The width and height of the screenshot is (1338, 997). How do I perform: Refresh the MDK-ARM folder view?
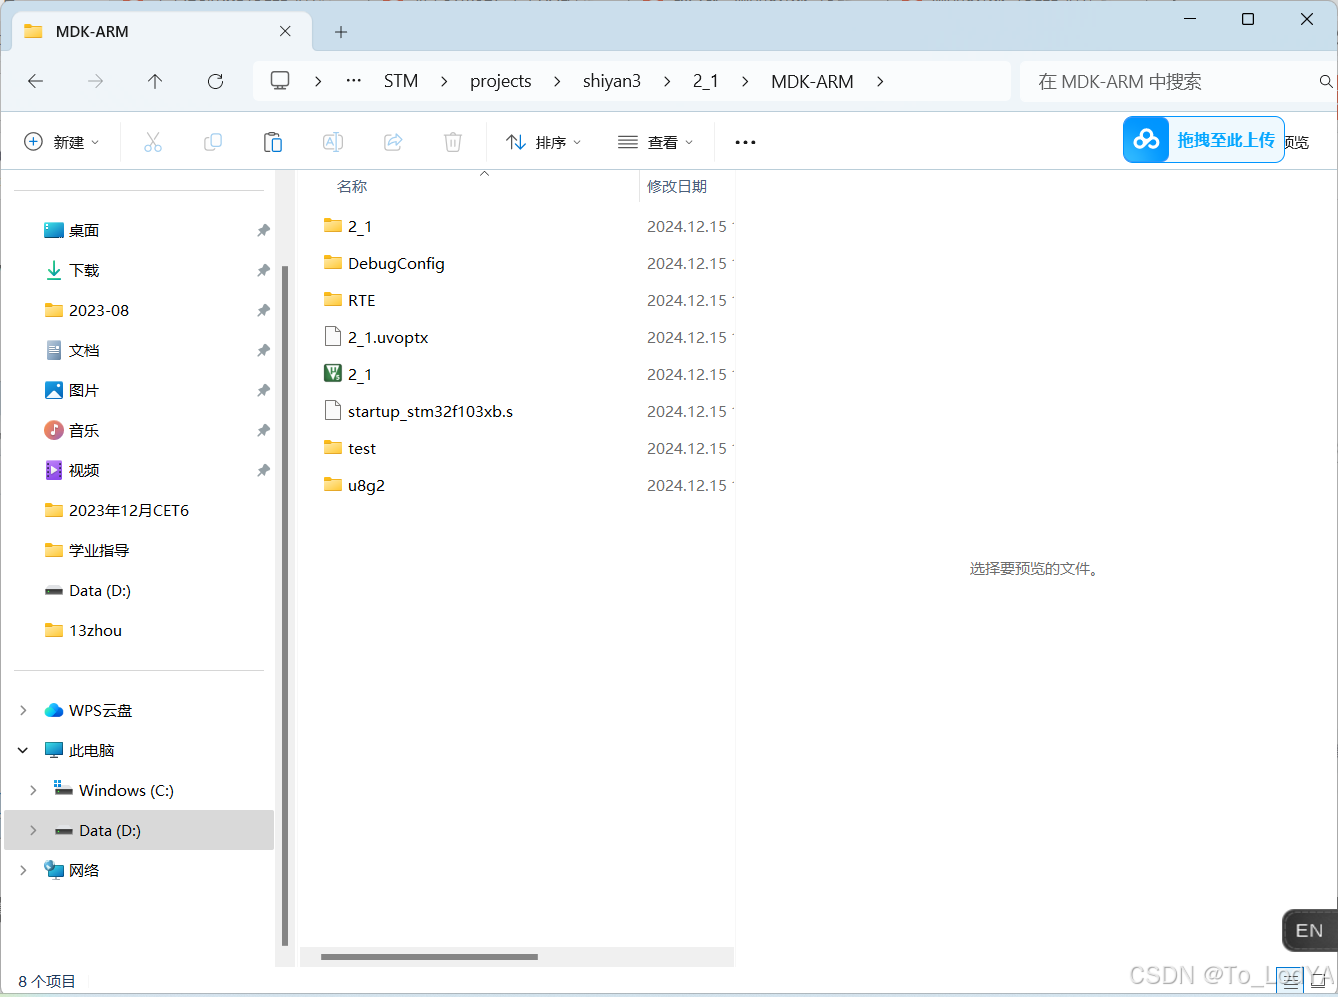(215, 81)
